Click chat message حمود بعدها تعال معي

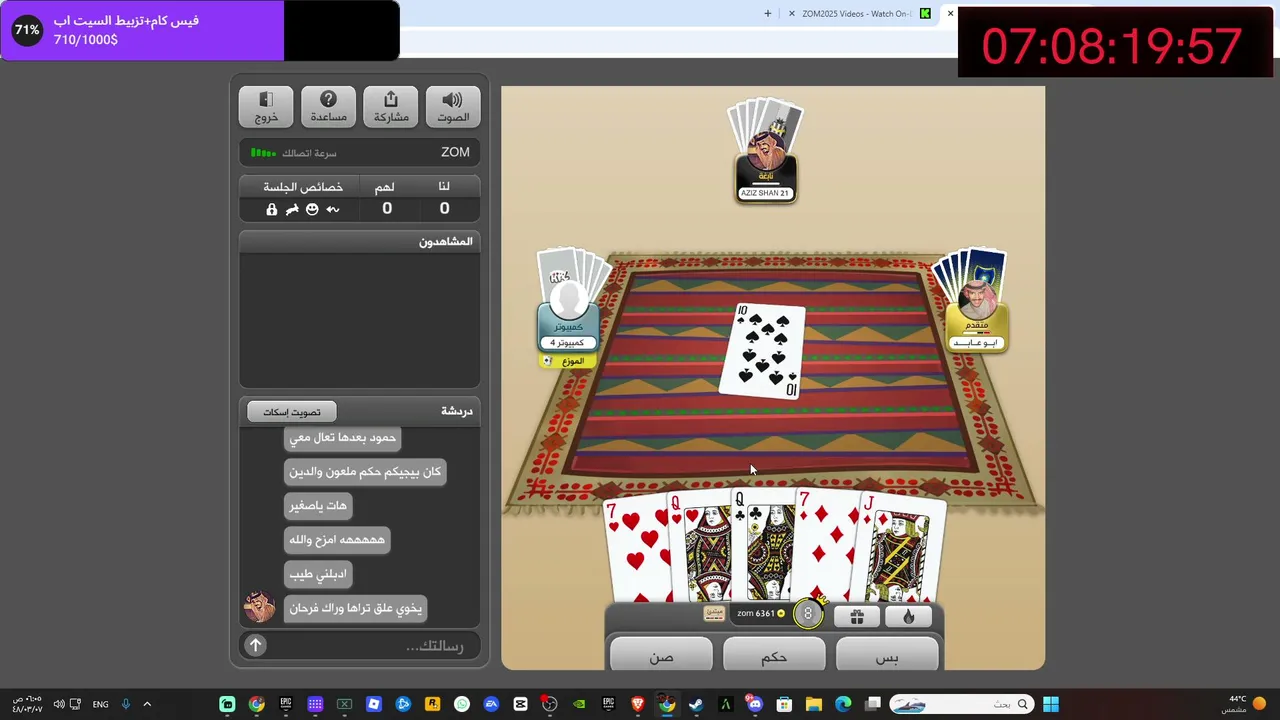point(342,438)
